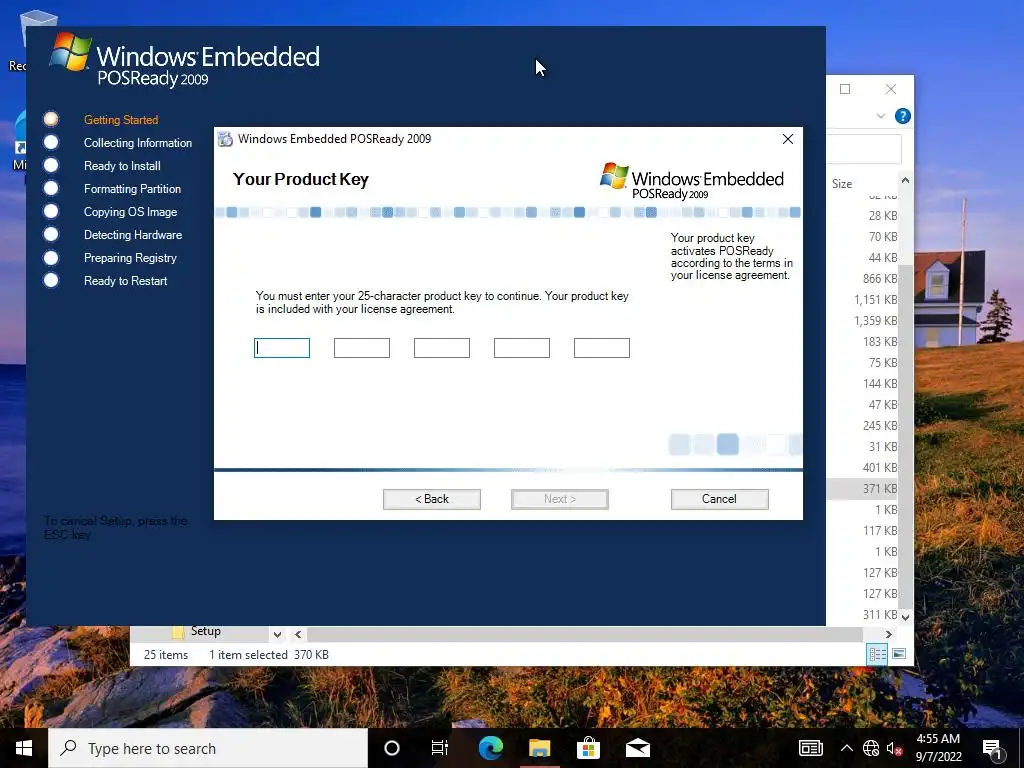The image size is (1024, 768).
Task: Click the navigation pane scroll down arrow
Action: pos(278,634)
